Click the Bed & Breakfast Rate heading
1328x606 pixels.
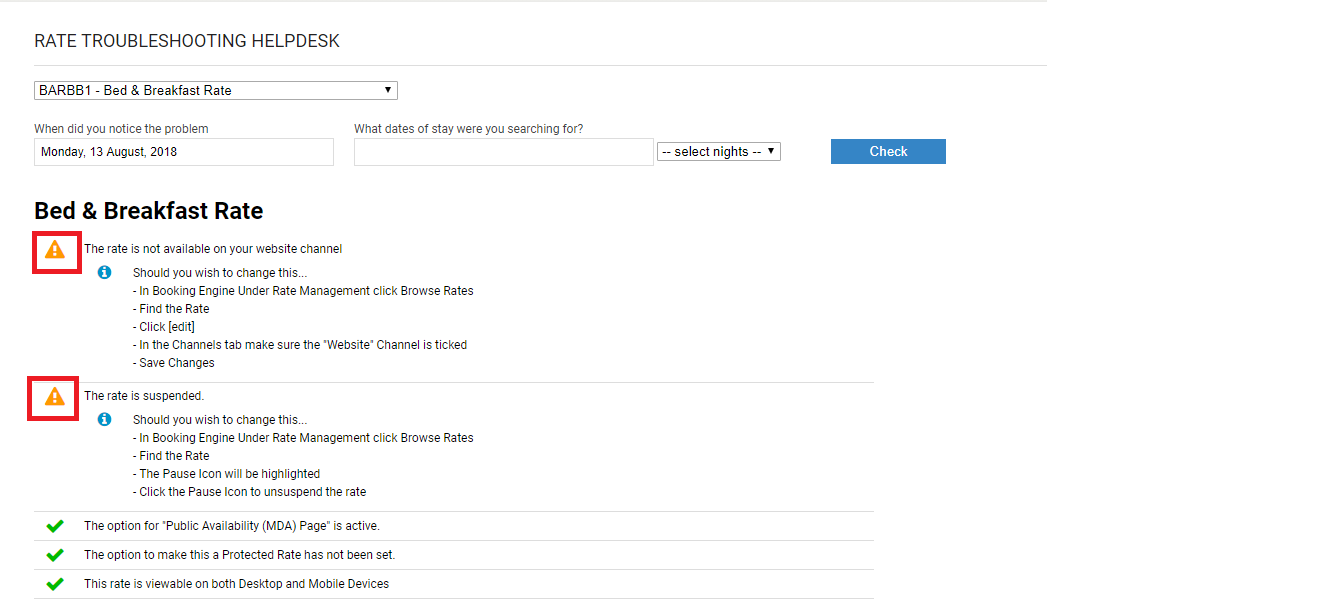(148, 211)
